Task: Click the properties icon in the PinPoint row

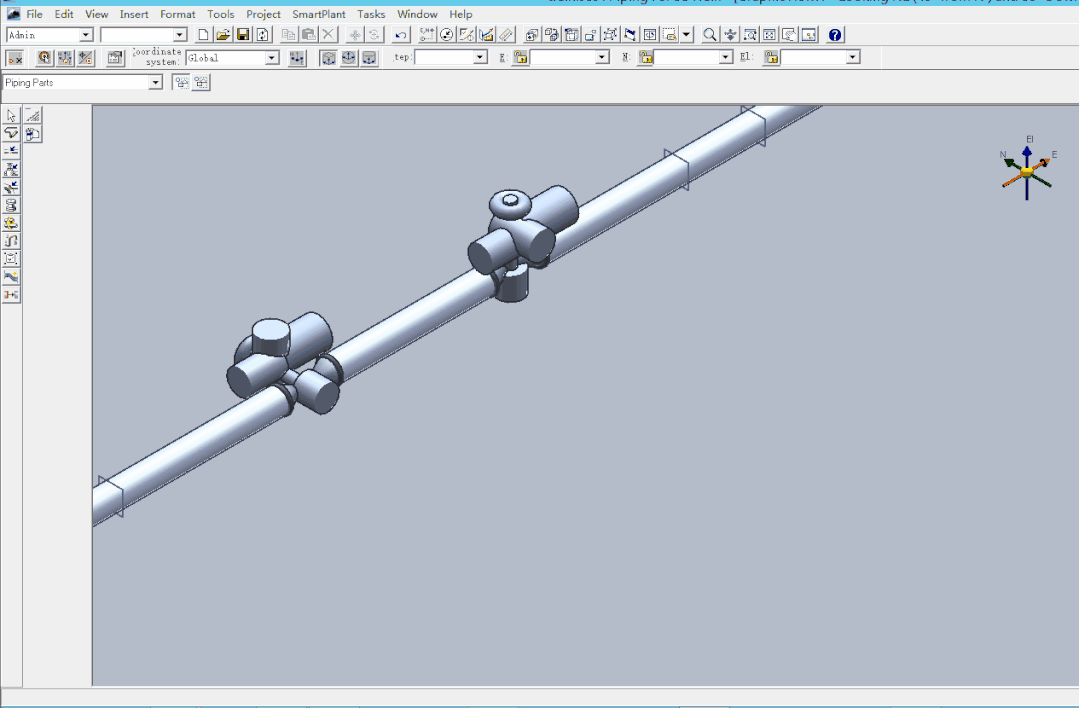Action: point(115,58)
